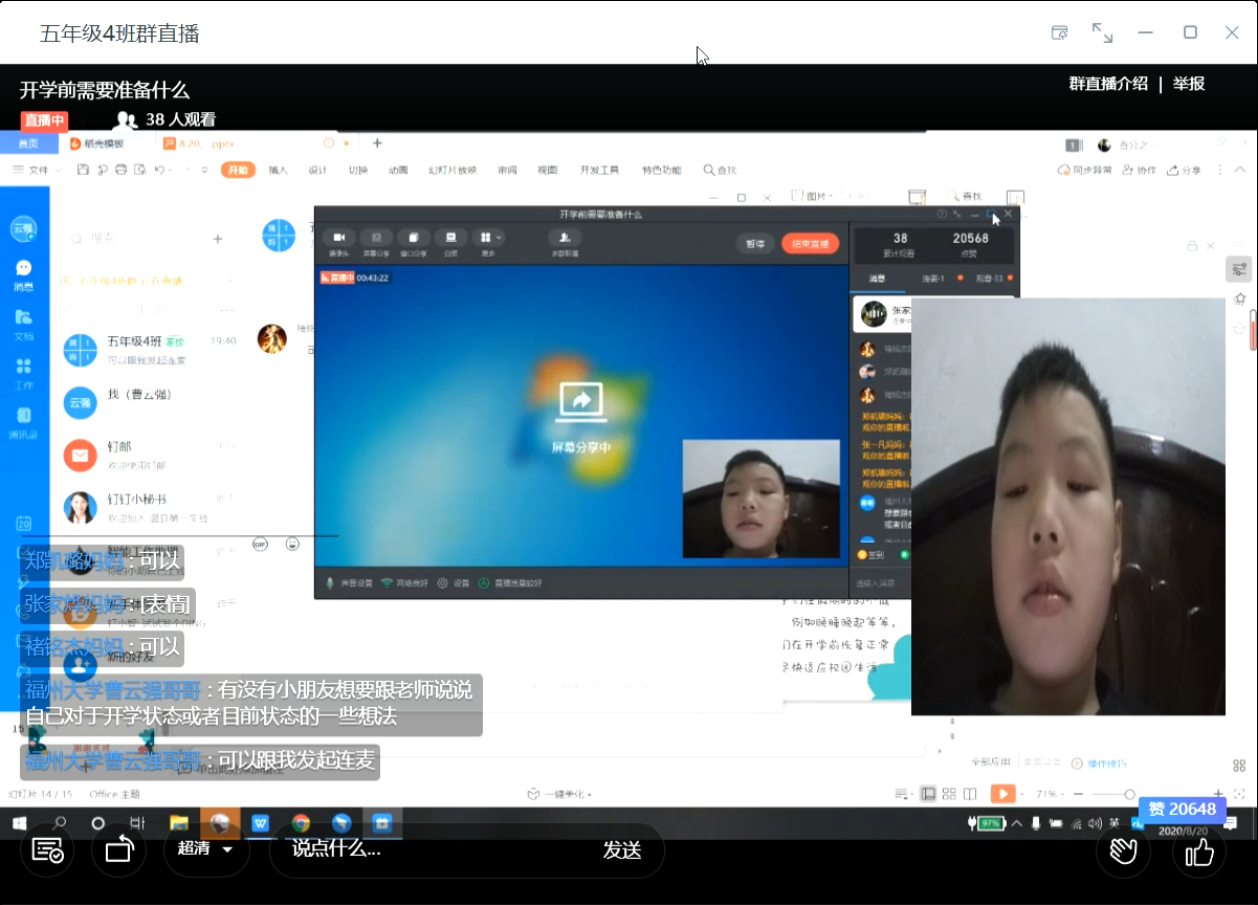This screenshot has height=905, width=1258.
Task: Open the task list icon at bottom left
Action: tap(48, 851)
